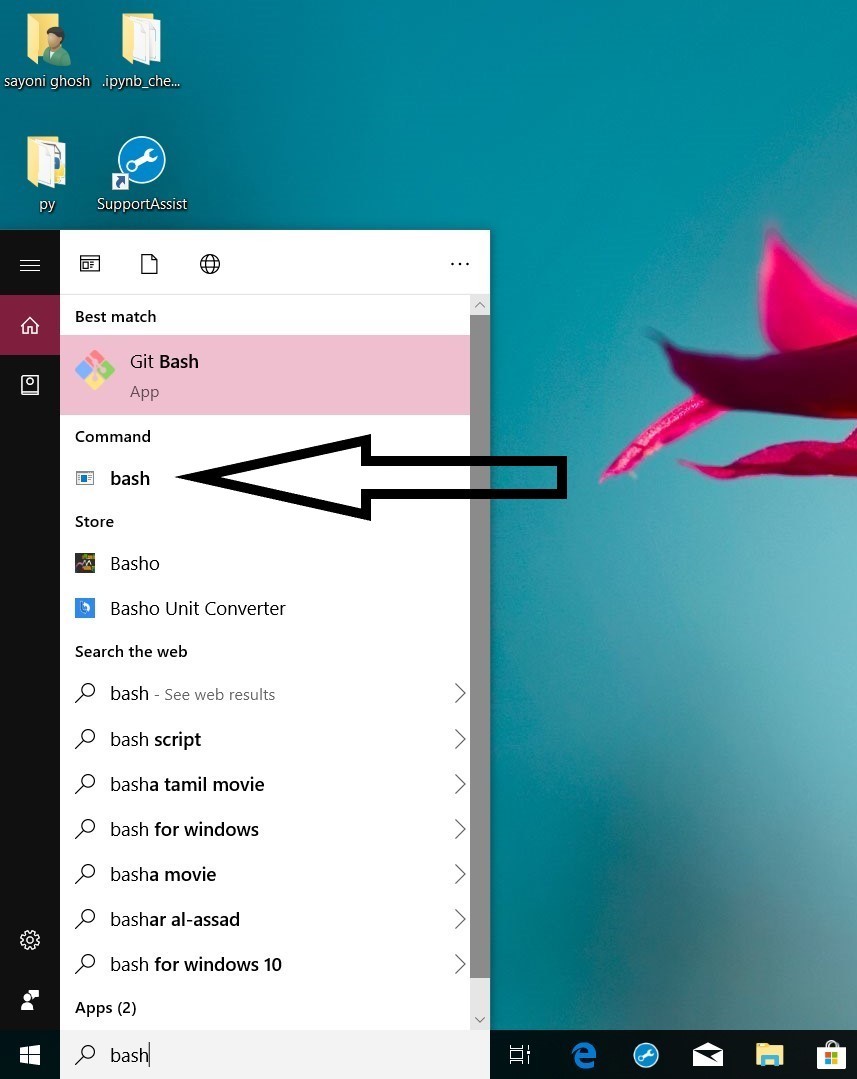The image size is (857, 1079).
Task: Search web for bash - See web results
Action: pyautogui.click(x=265, y=694)
